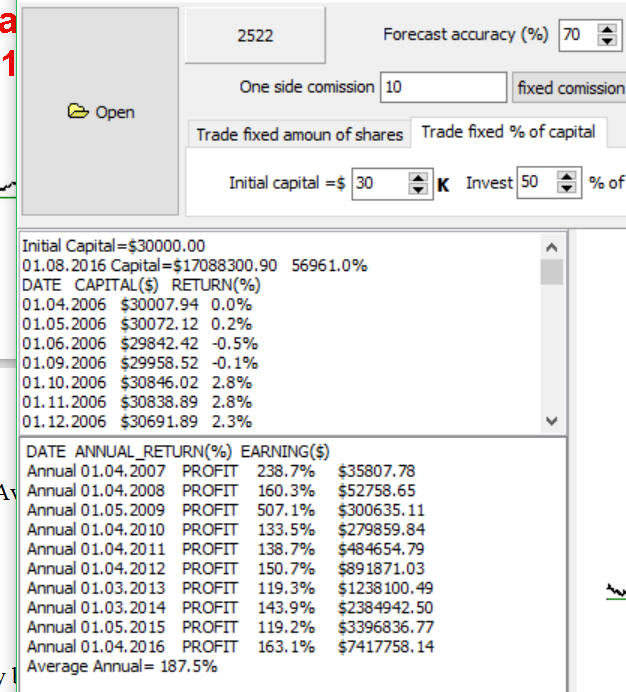Image resolution: width=626 pixels, height=692 pixels.
Task: Click the Forecast accuracy value field
Action: (x=575, y=35)
